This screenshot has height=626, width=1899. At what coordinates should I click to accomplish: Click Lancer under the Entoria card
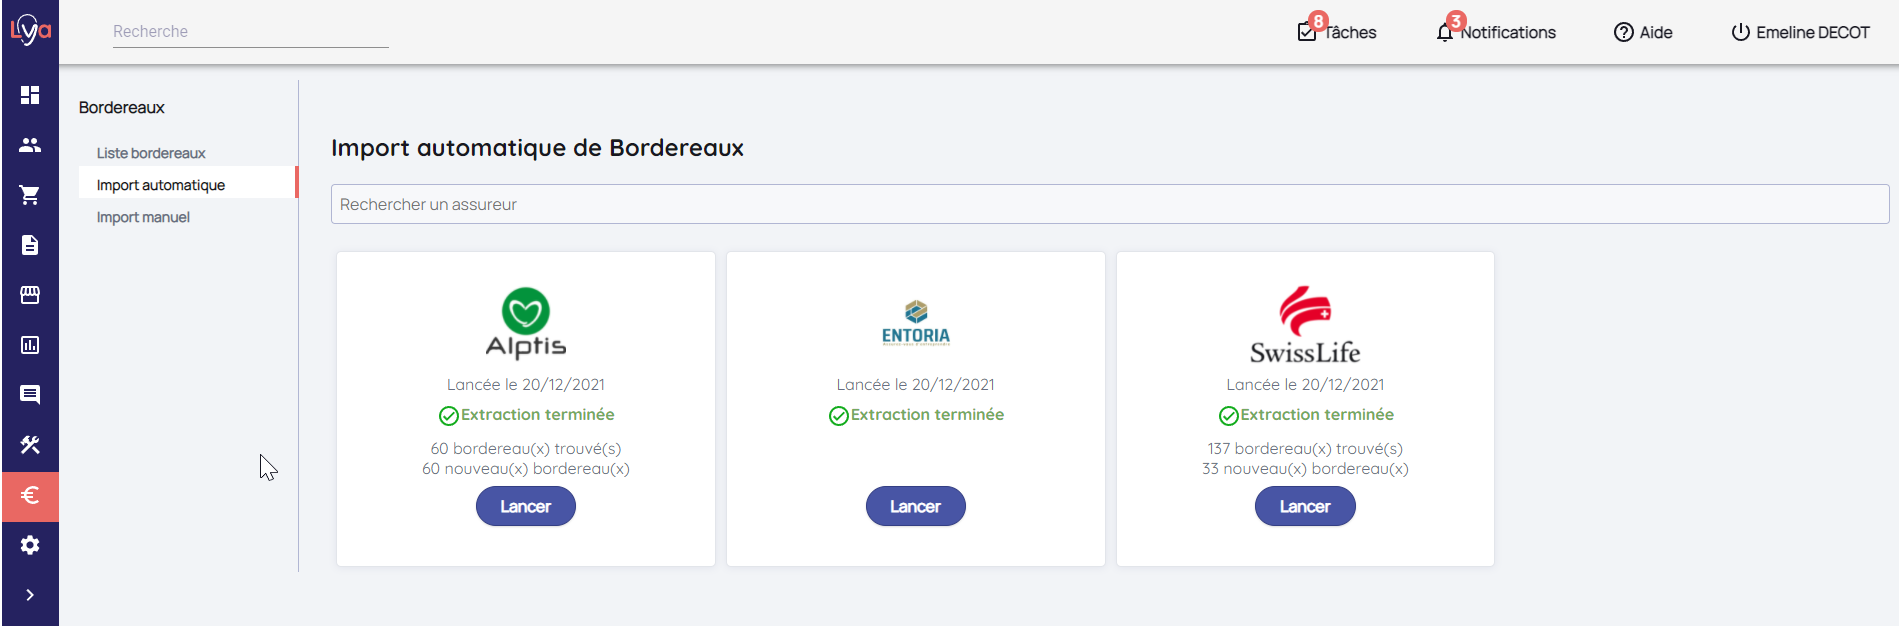[x=915, y=506]
